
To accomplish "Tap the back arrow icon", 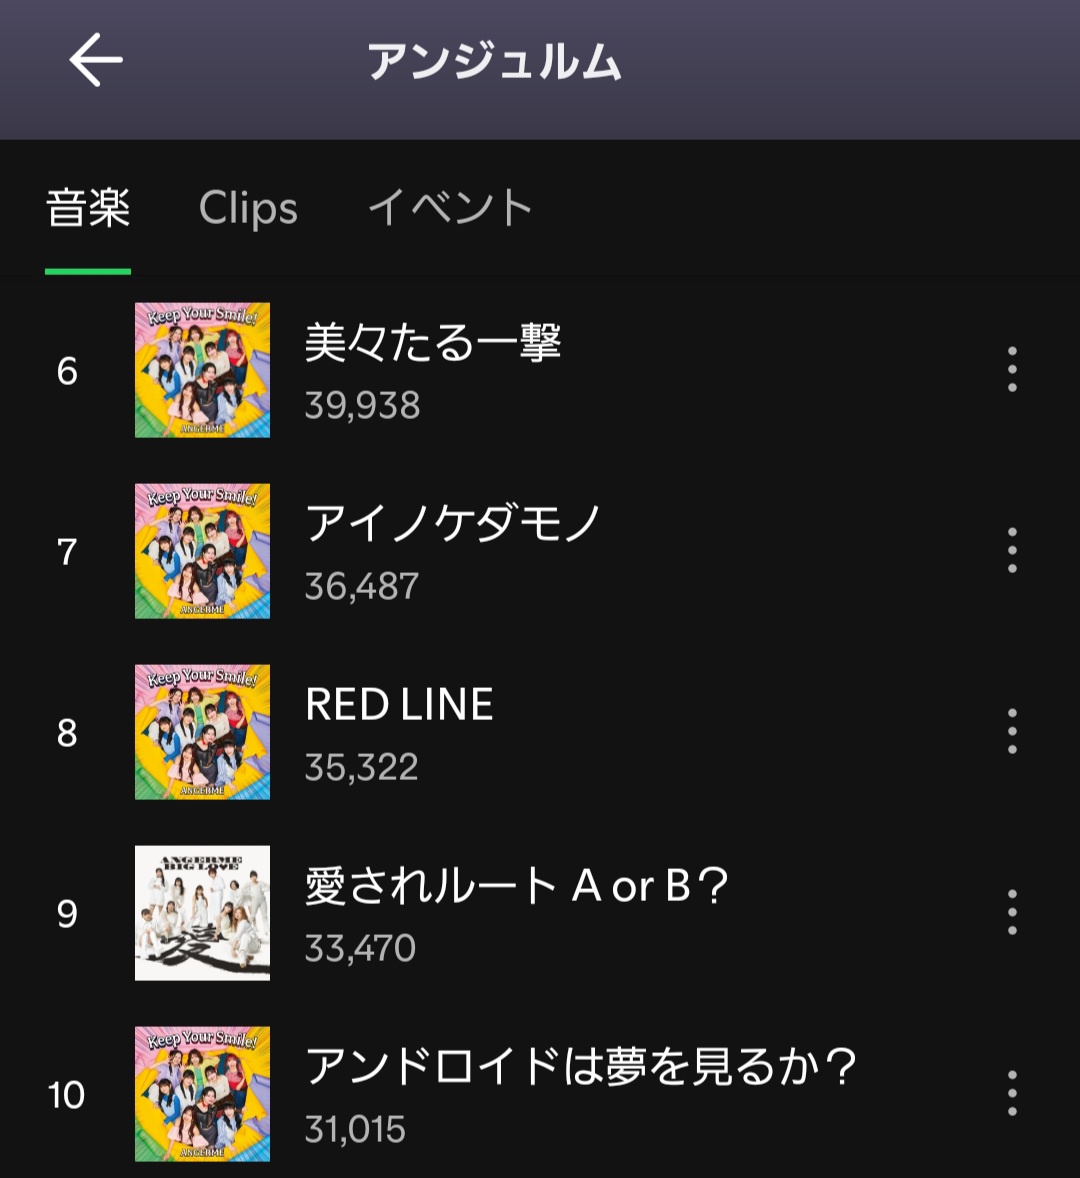I will pos(96,60).
